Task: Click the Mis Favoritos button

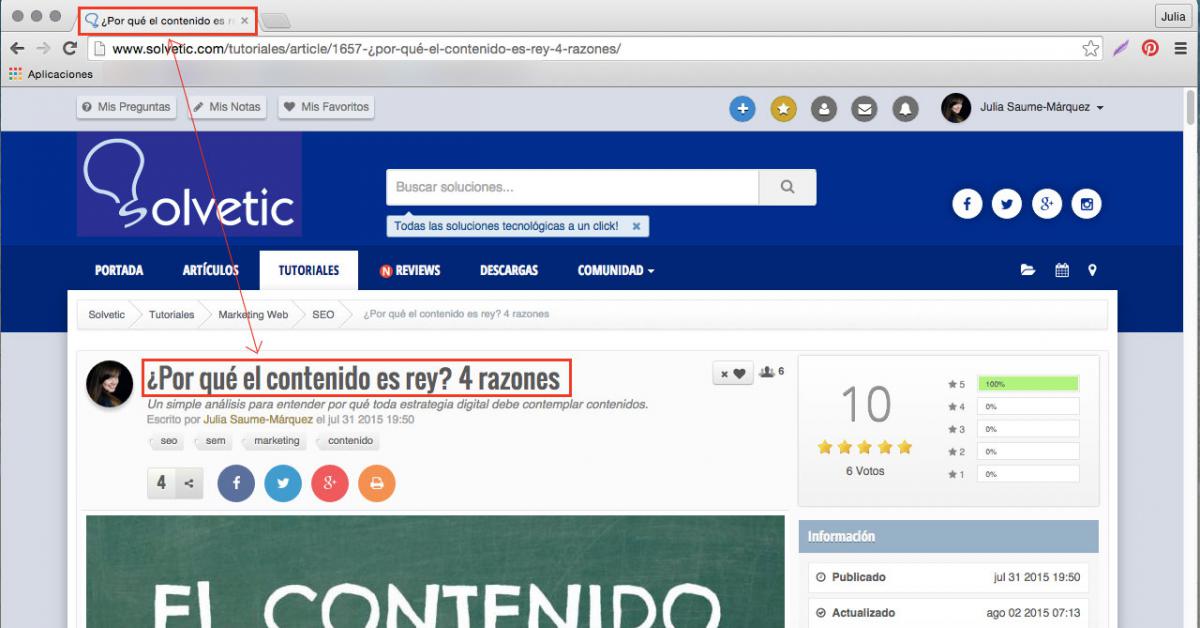Action: pos(326,107)
